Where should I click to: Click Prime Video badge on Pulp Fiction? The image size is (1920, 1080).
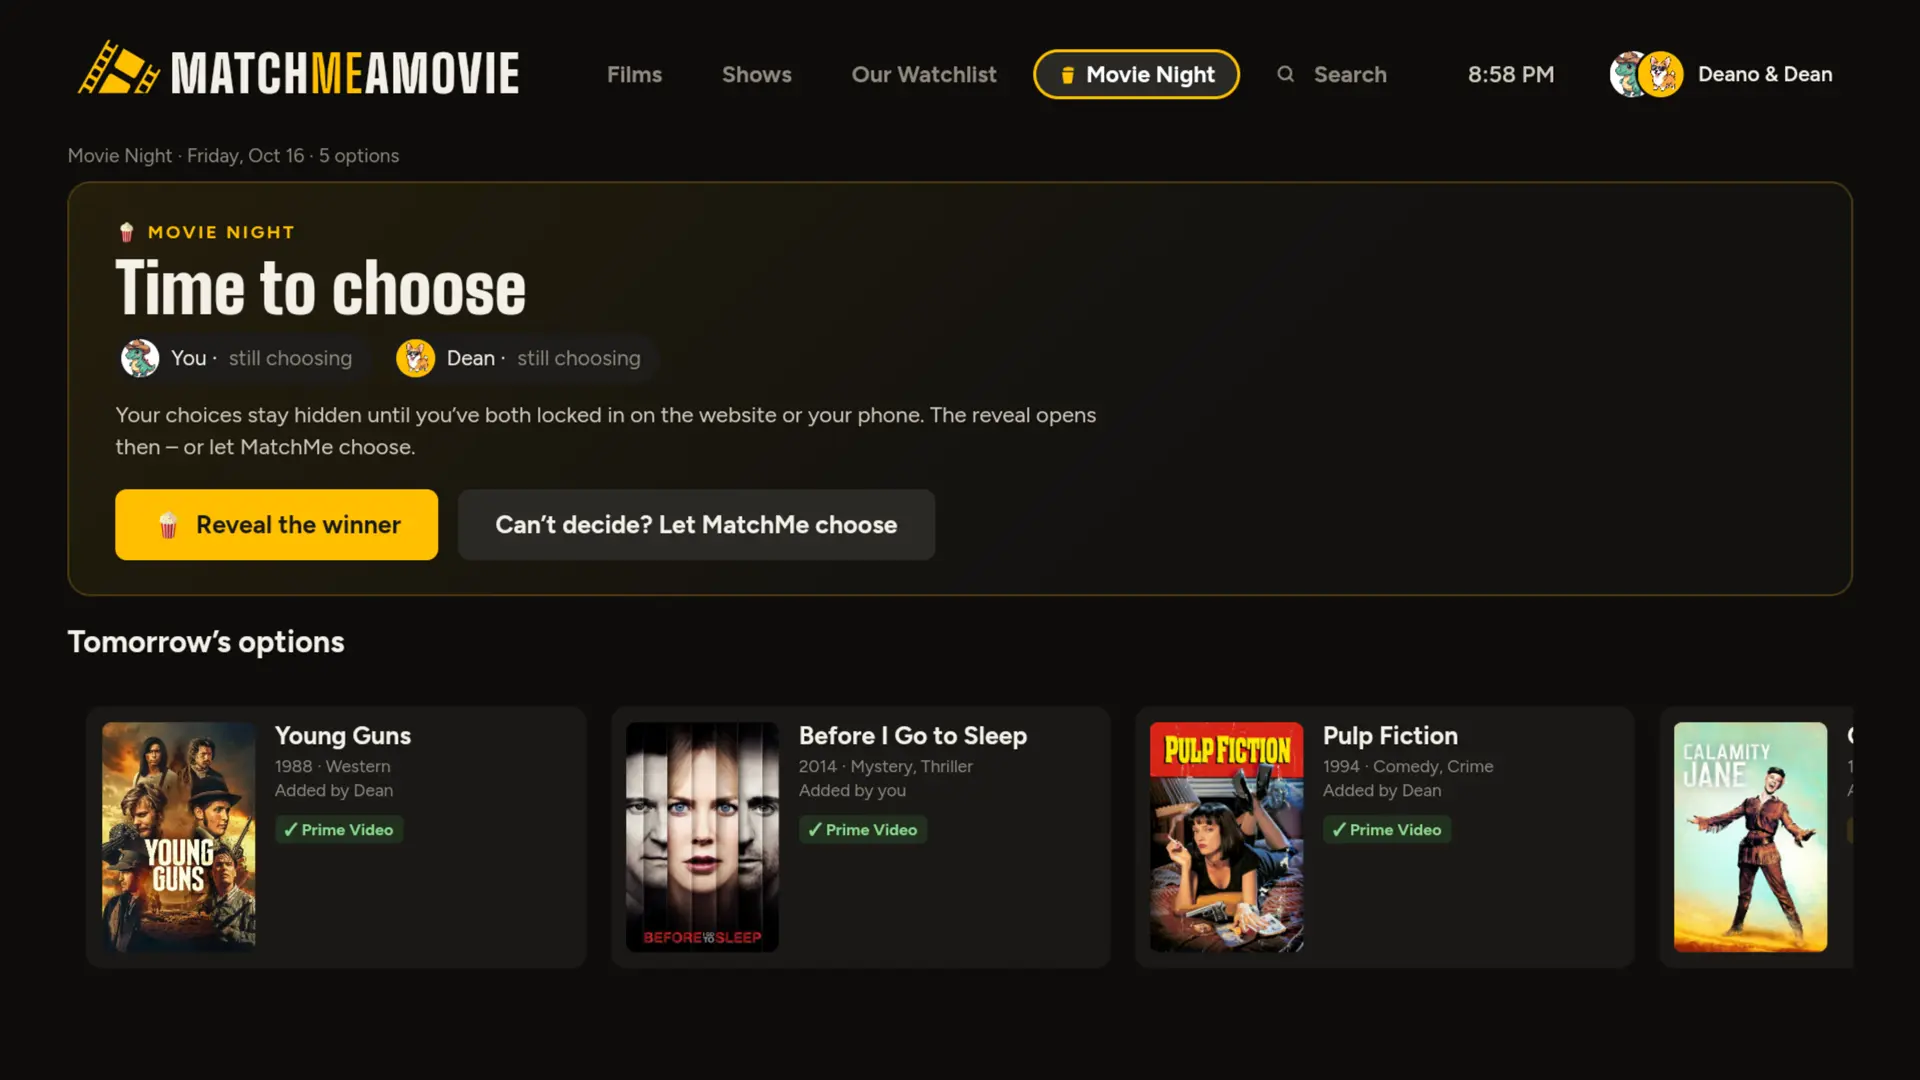coord(1387,830)
